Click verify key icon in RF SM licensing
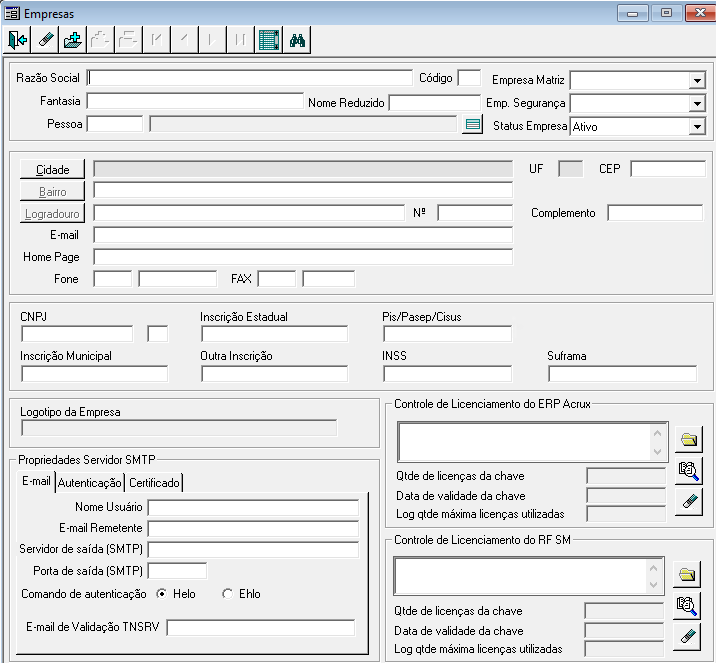Viewport: 716px width, 663px height. tap(687, 605)
